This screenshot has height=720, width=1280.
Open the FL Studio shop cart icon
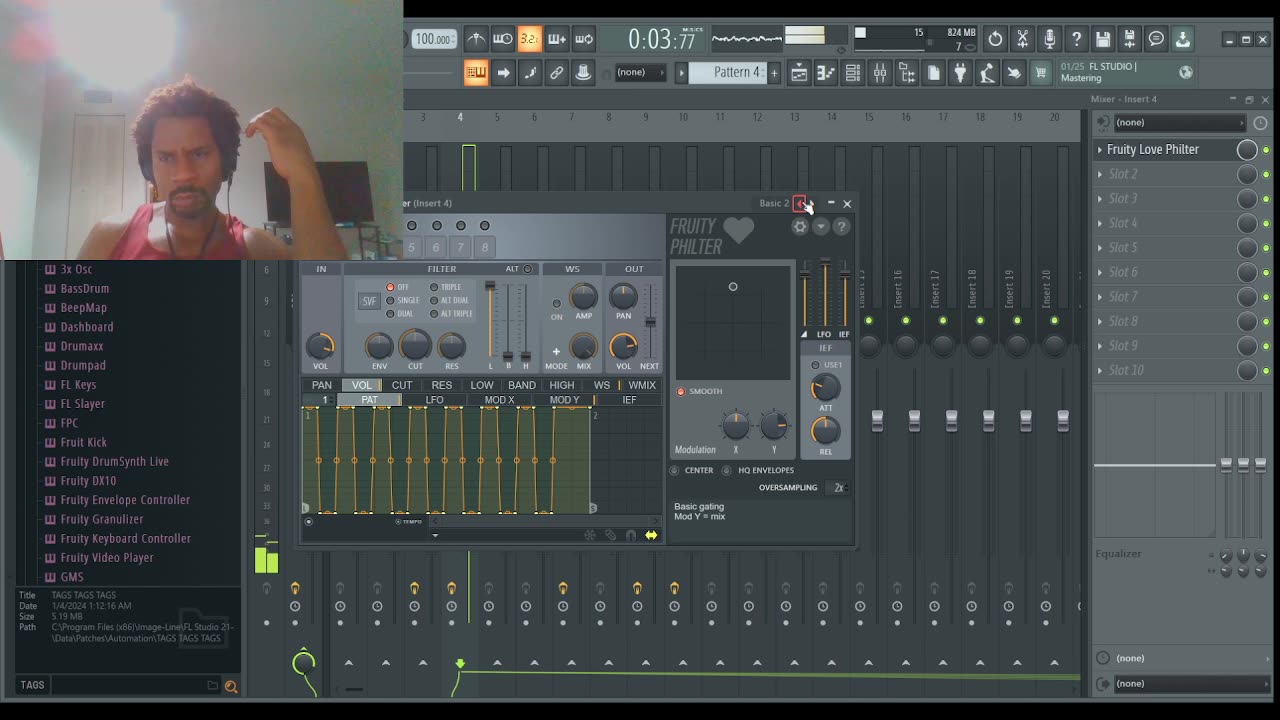(1041, 72)
